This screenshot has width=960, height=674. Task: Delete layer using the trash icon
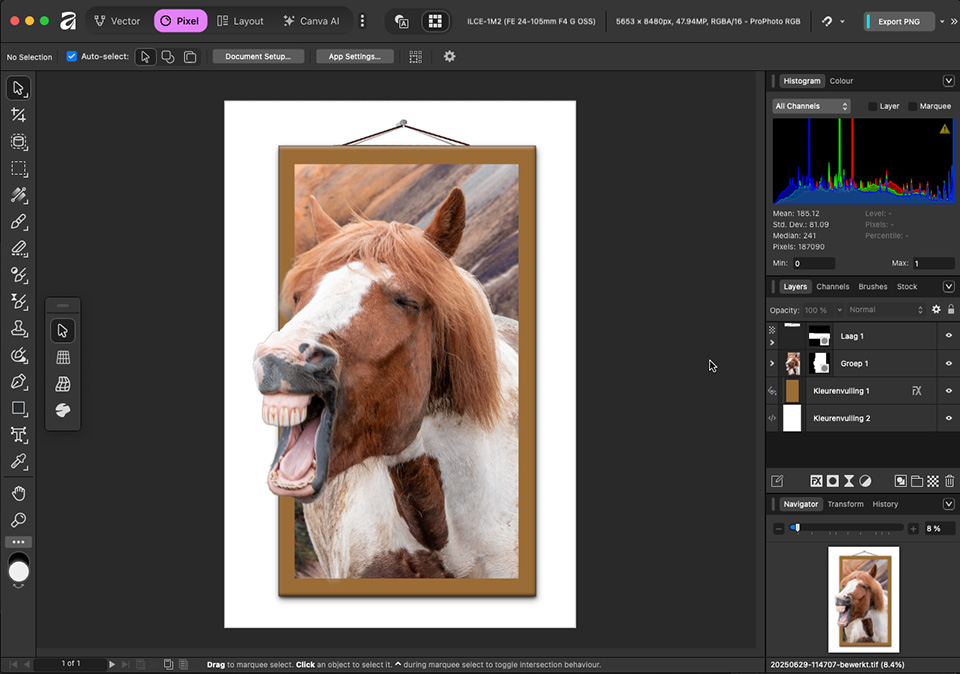click(x=949, y=481)
